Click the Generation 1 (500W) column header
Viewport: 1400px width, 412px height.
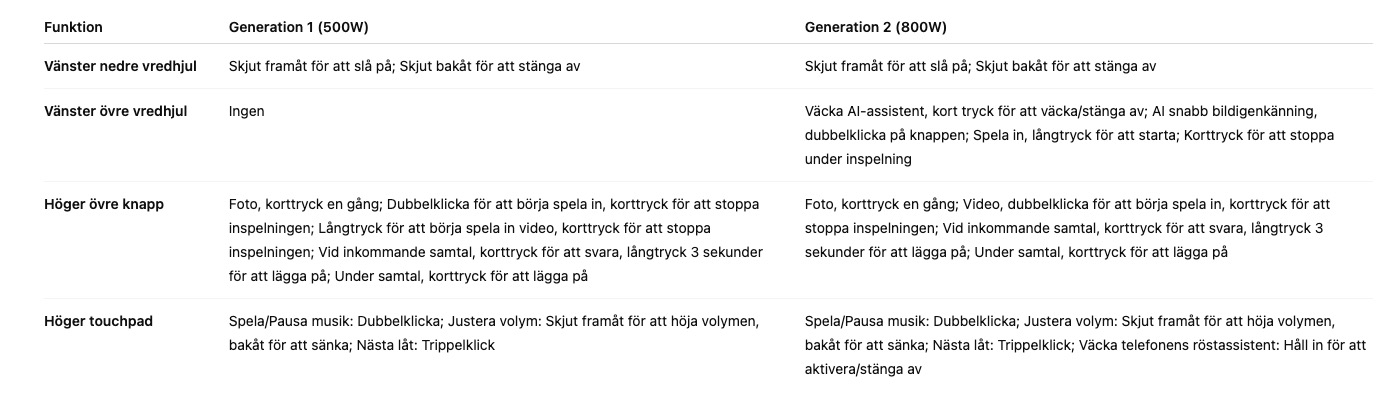(305, 27)
